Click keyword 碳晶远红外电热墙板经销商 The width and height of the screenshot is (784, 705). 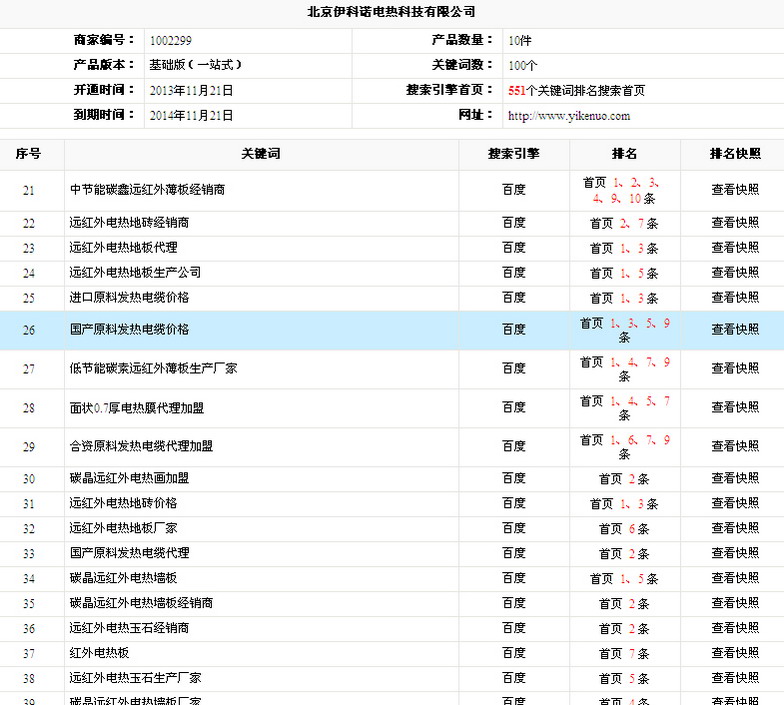[x=141, y=603]
